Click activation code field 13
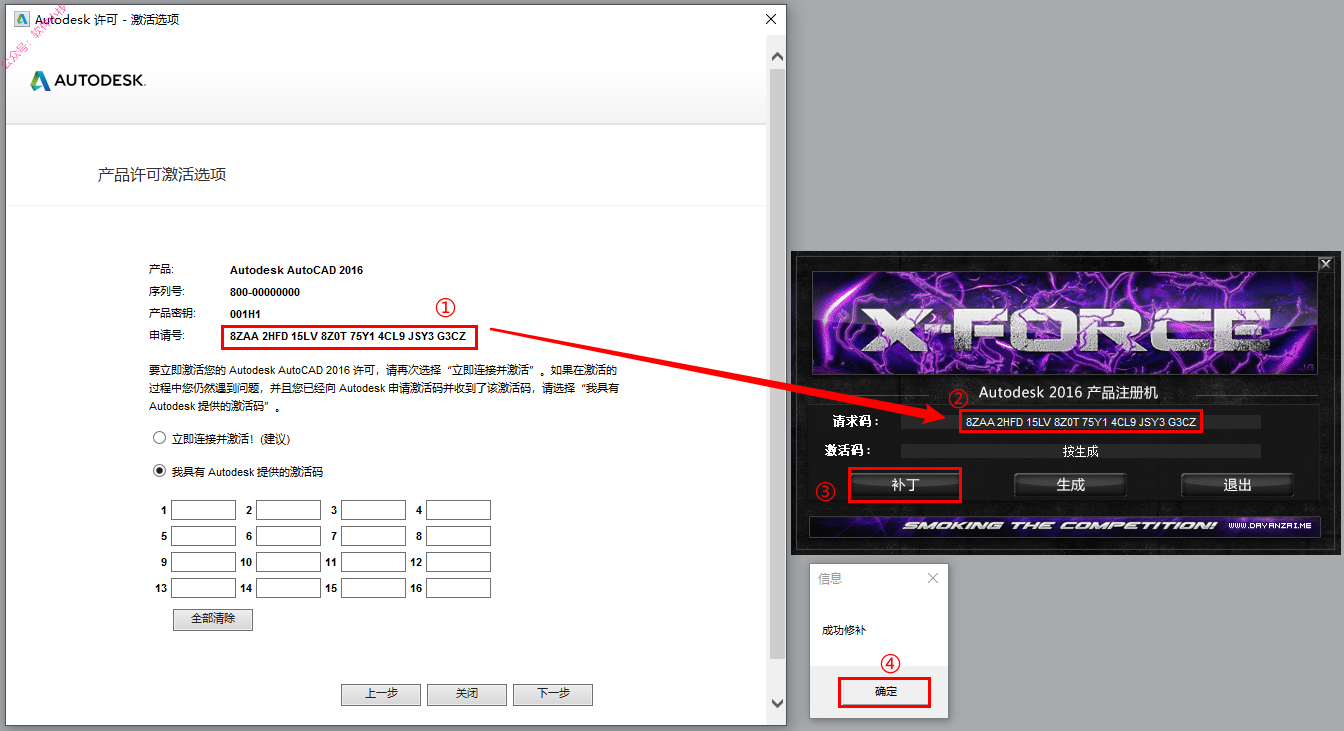Viewport: 1344px width, 731px height. [x=203, y=588]
